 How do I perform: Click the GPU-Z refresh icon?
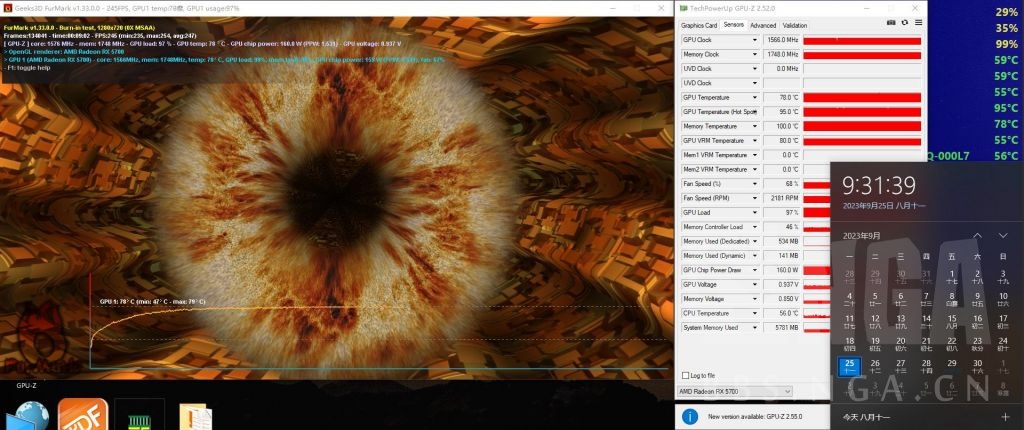point(904,23)
